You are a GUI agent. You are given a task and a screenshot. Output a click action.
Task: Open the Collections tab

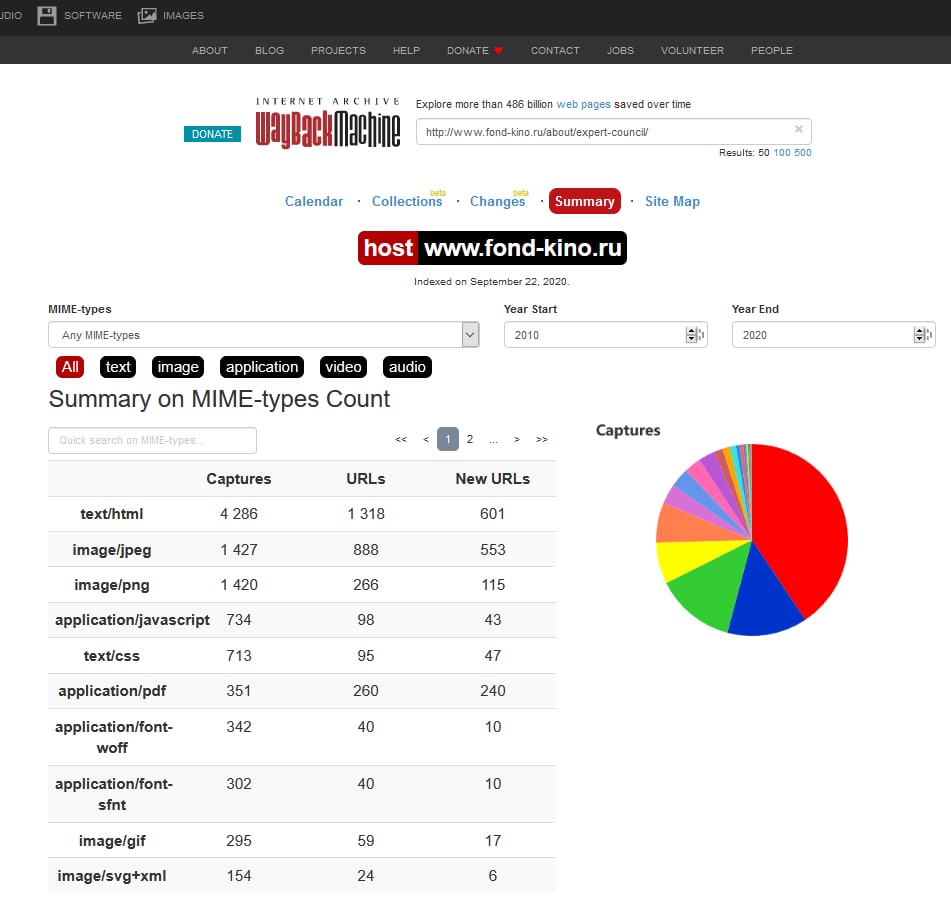(x=407, y=201)
